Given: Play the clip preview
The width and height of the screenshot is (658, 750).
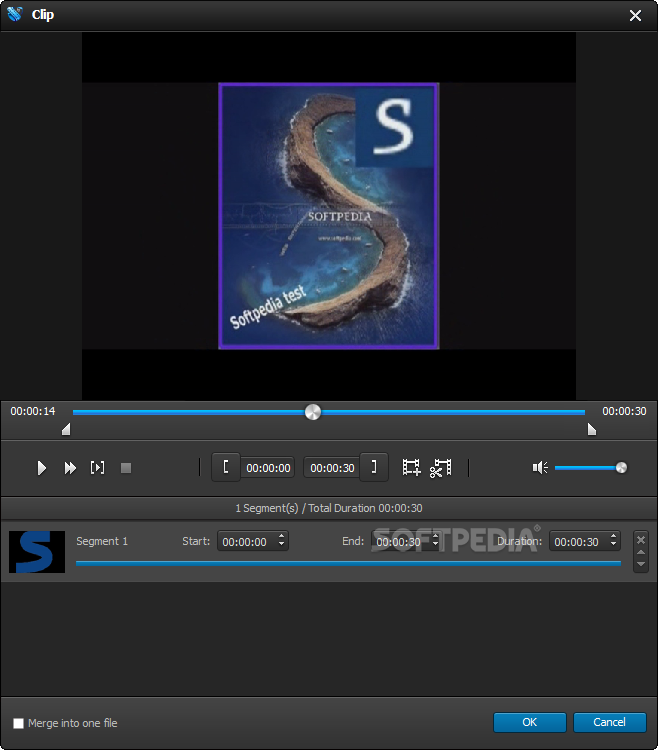Looking at the screenshot, I should coord(42,468).
